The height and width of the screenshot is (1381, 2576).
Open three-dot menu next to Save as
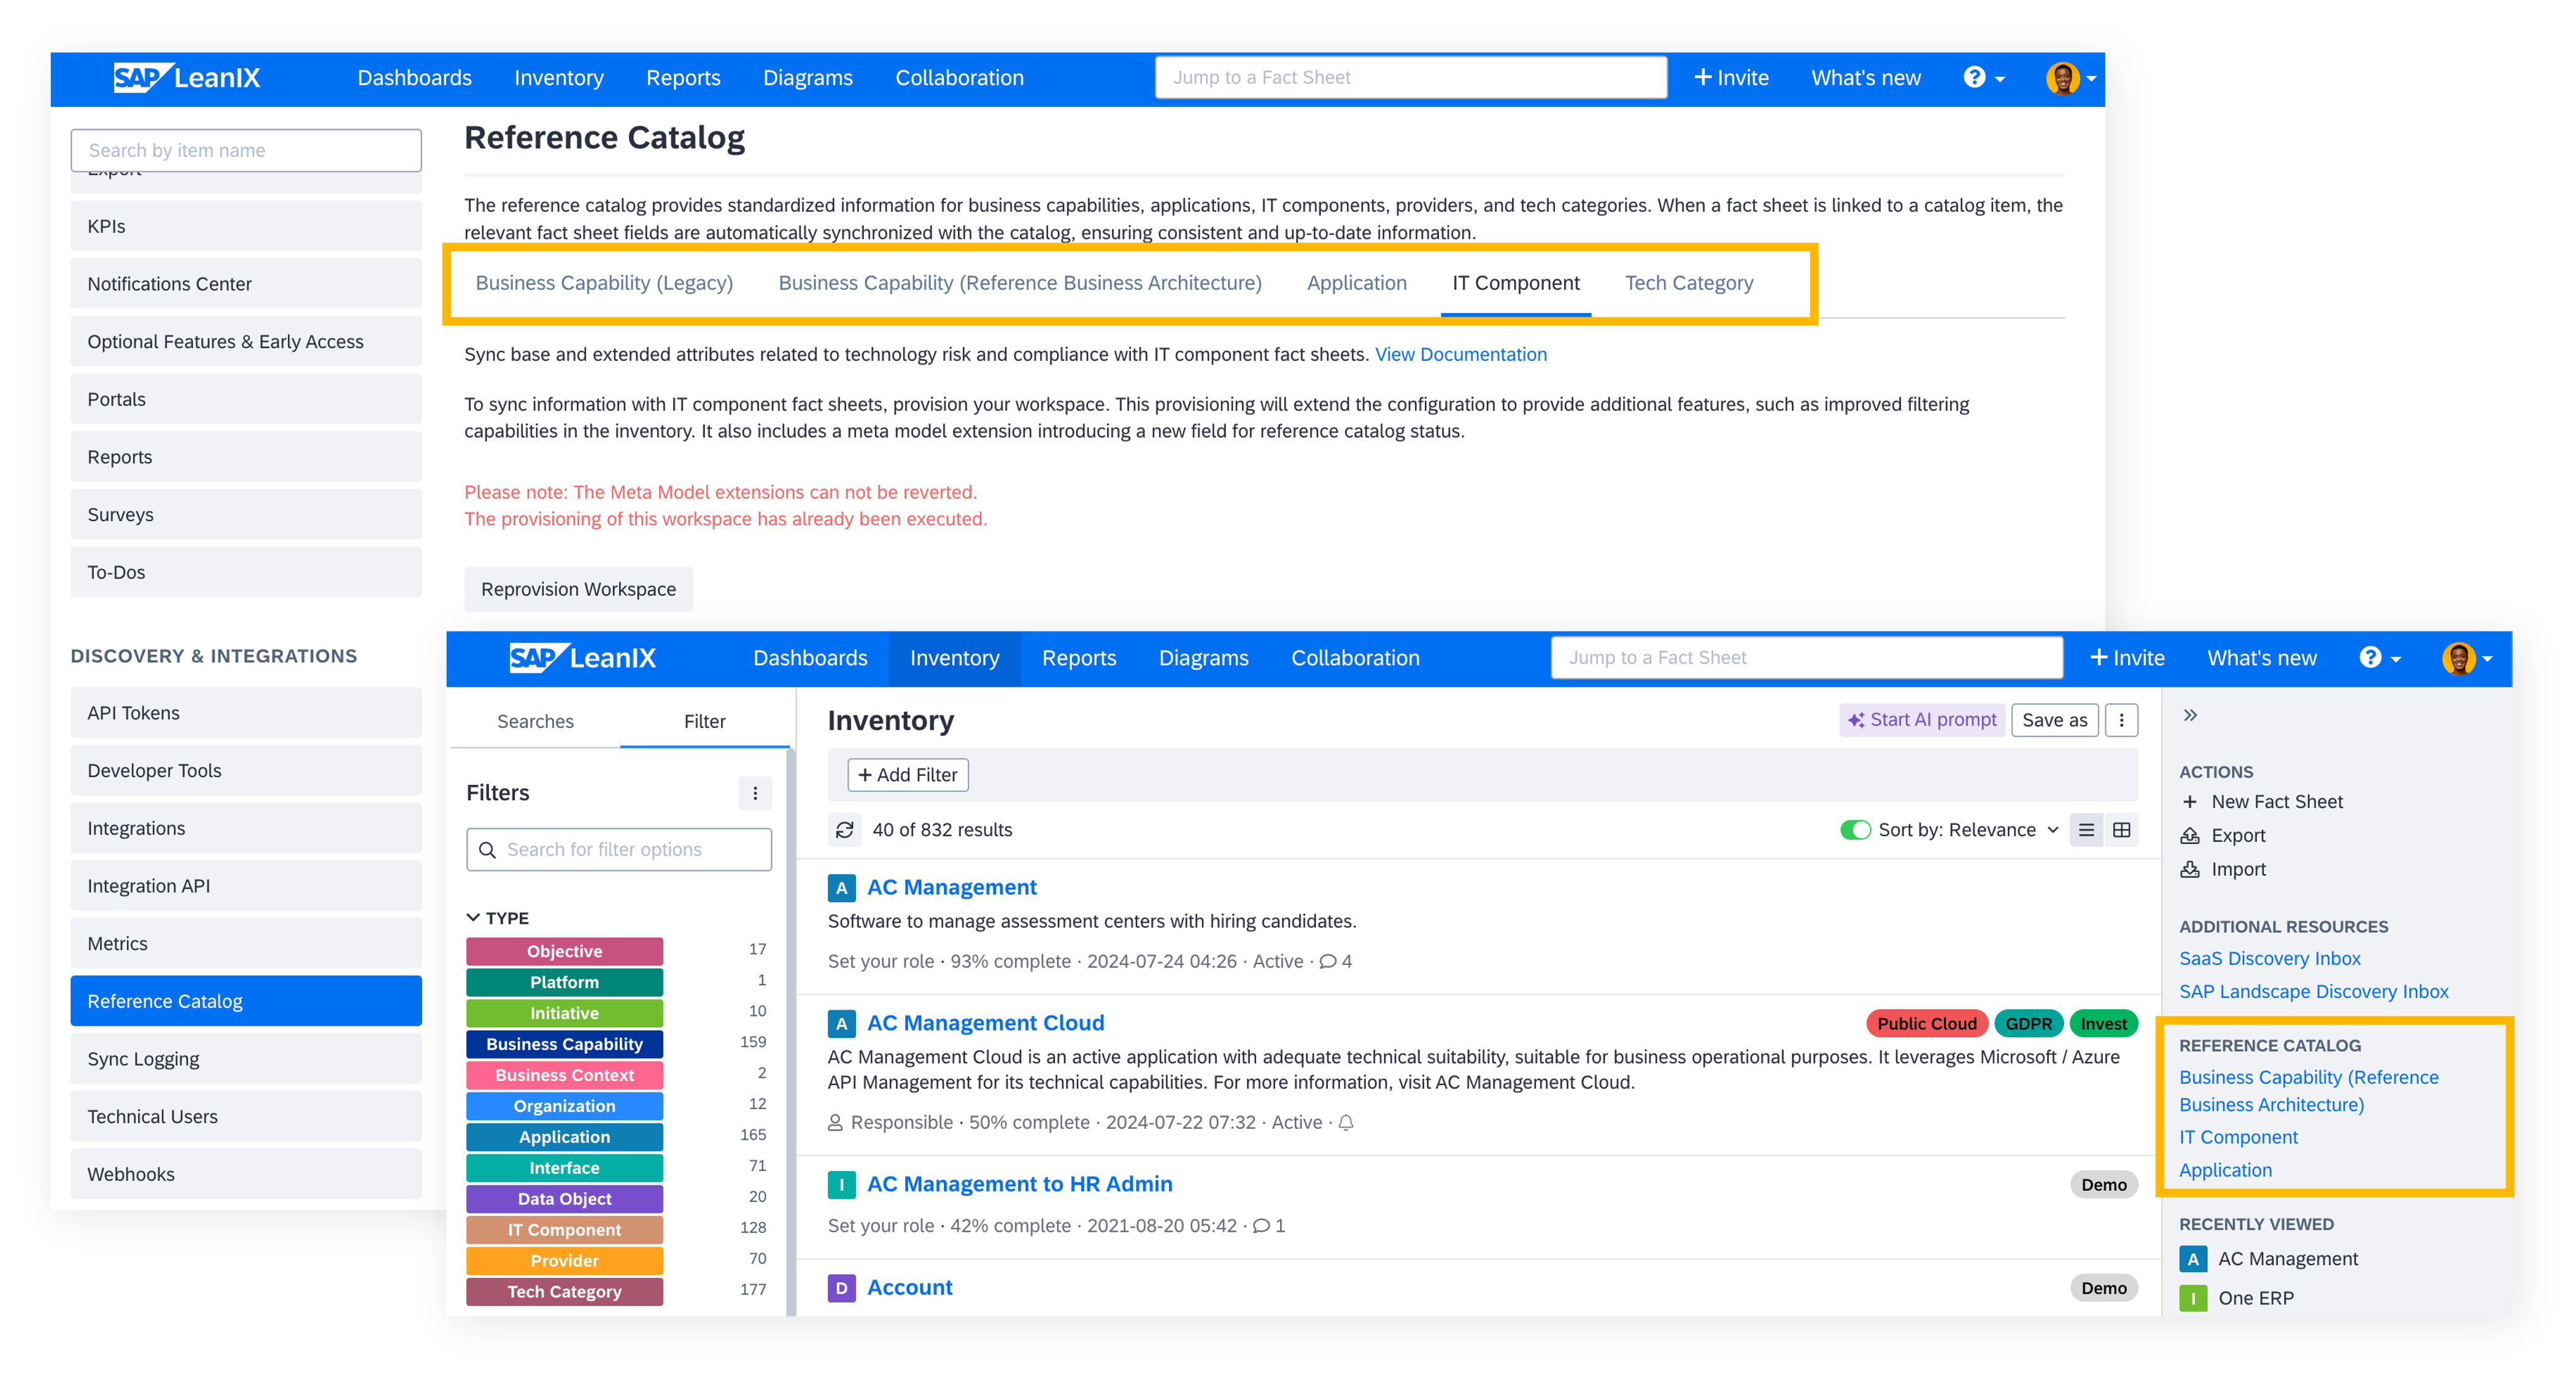point(2121,720)
